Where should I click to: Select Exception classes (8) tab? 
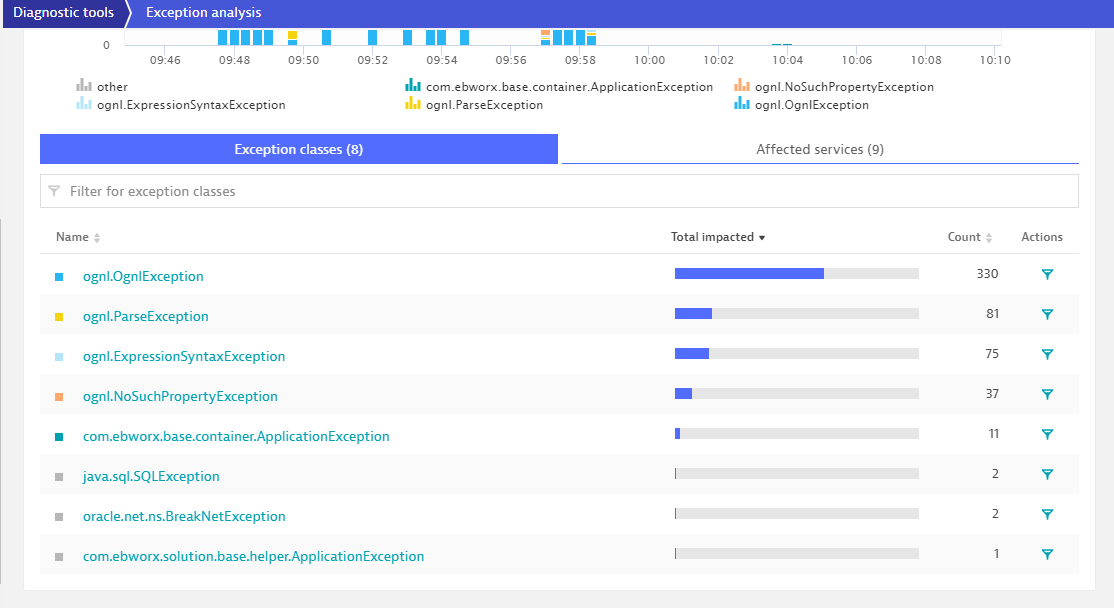tap(298, 149)
